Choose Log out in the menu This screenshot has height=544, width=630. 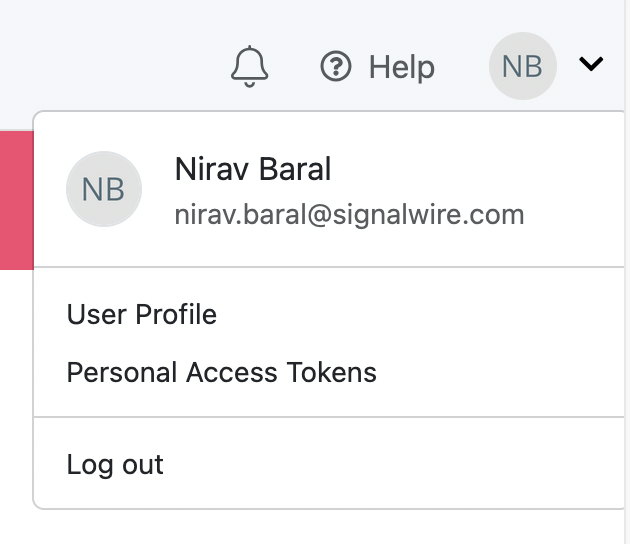click(115, 465)
